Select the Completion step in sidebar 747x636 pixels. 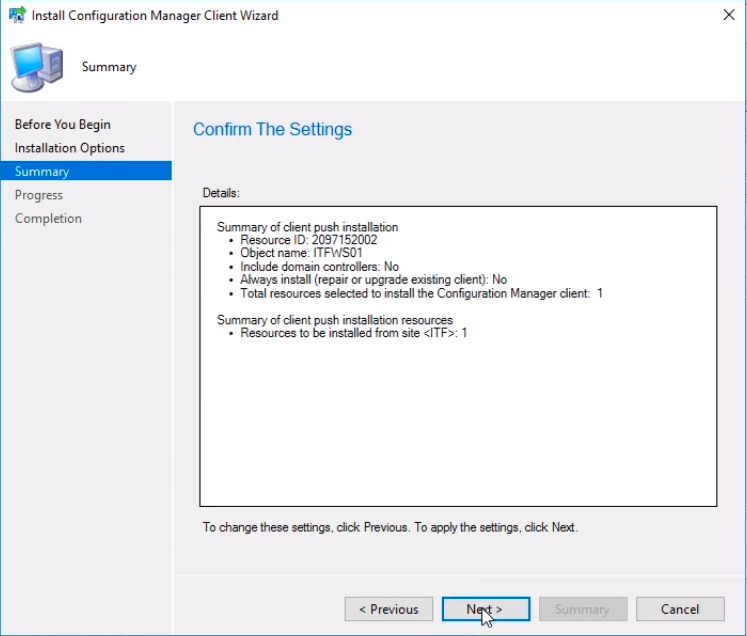pos(48,218)
